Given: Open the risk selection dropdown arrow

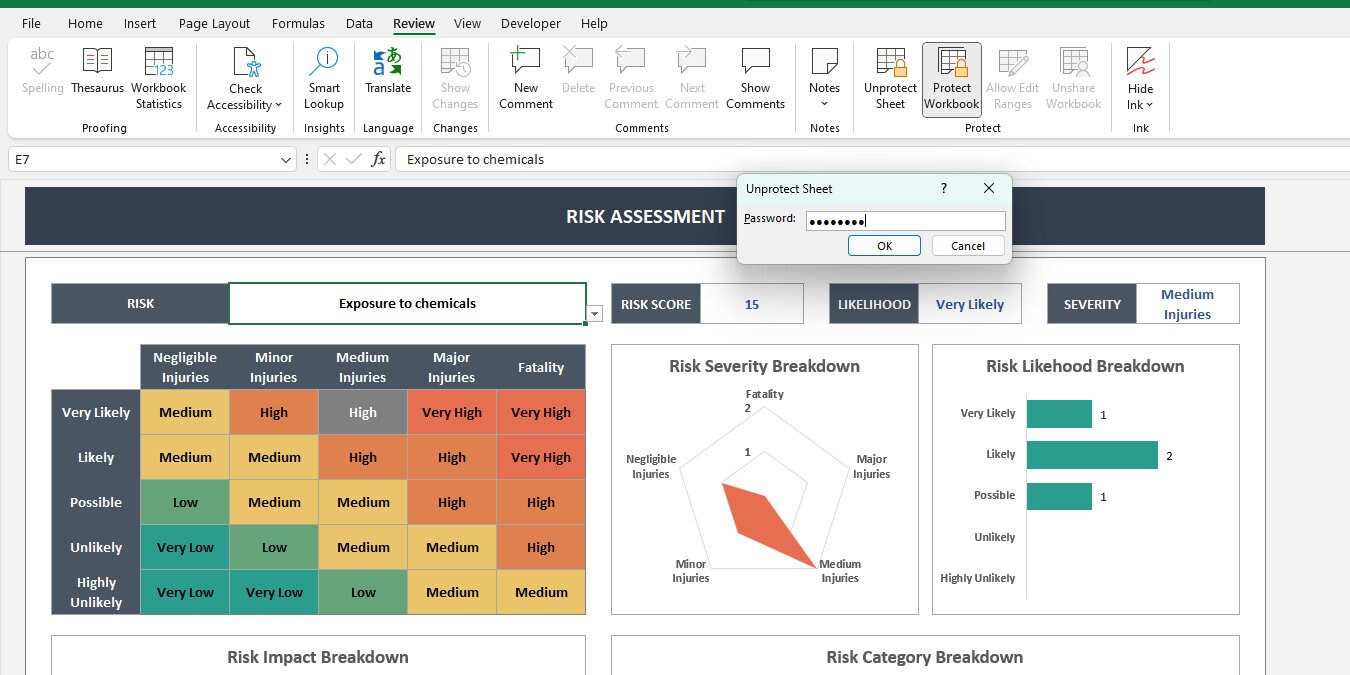Looking at the screenshot, I should pos(595,314).
